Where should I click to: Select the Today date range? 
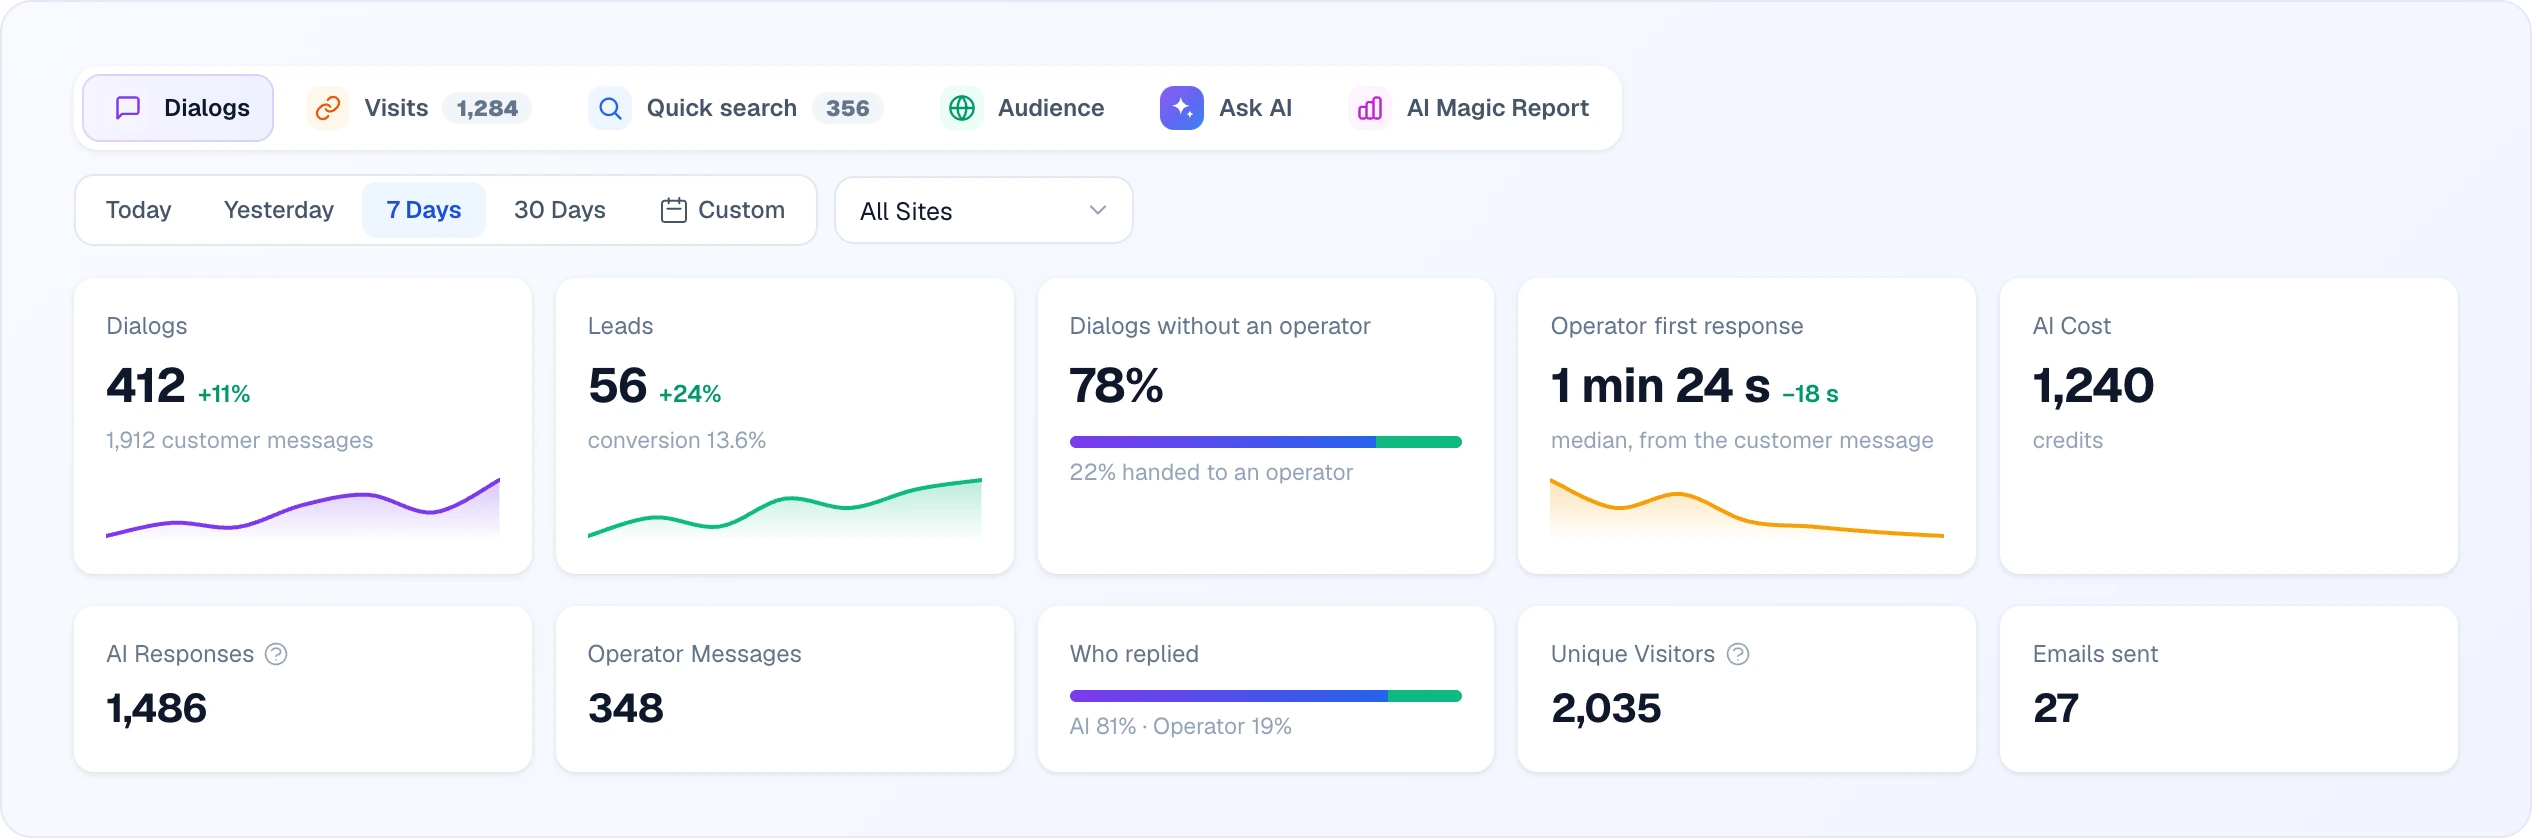pyautogui.click(x=139, y=210)
